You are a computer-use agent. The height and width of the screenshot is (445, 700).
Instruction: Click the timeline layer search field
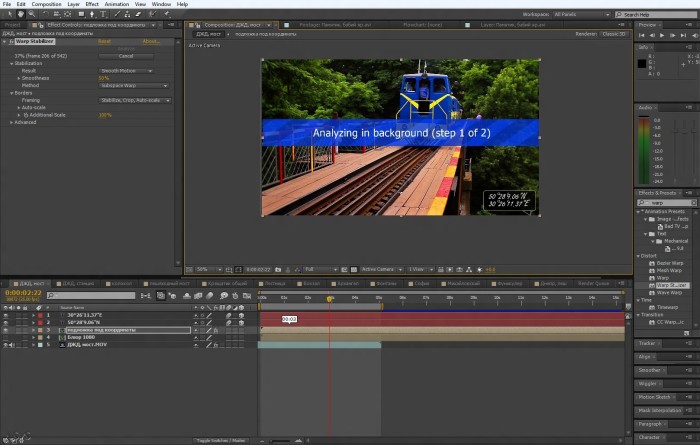point(91,295)
